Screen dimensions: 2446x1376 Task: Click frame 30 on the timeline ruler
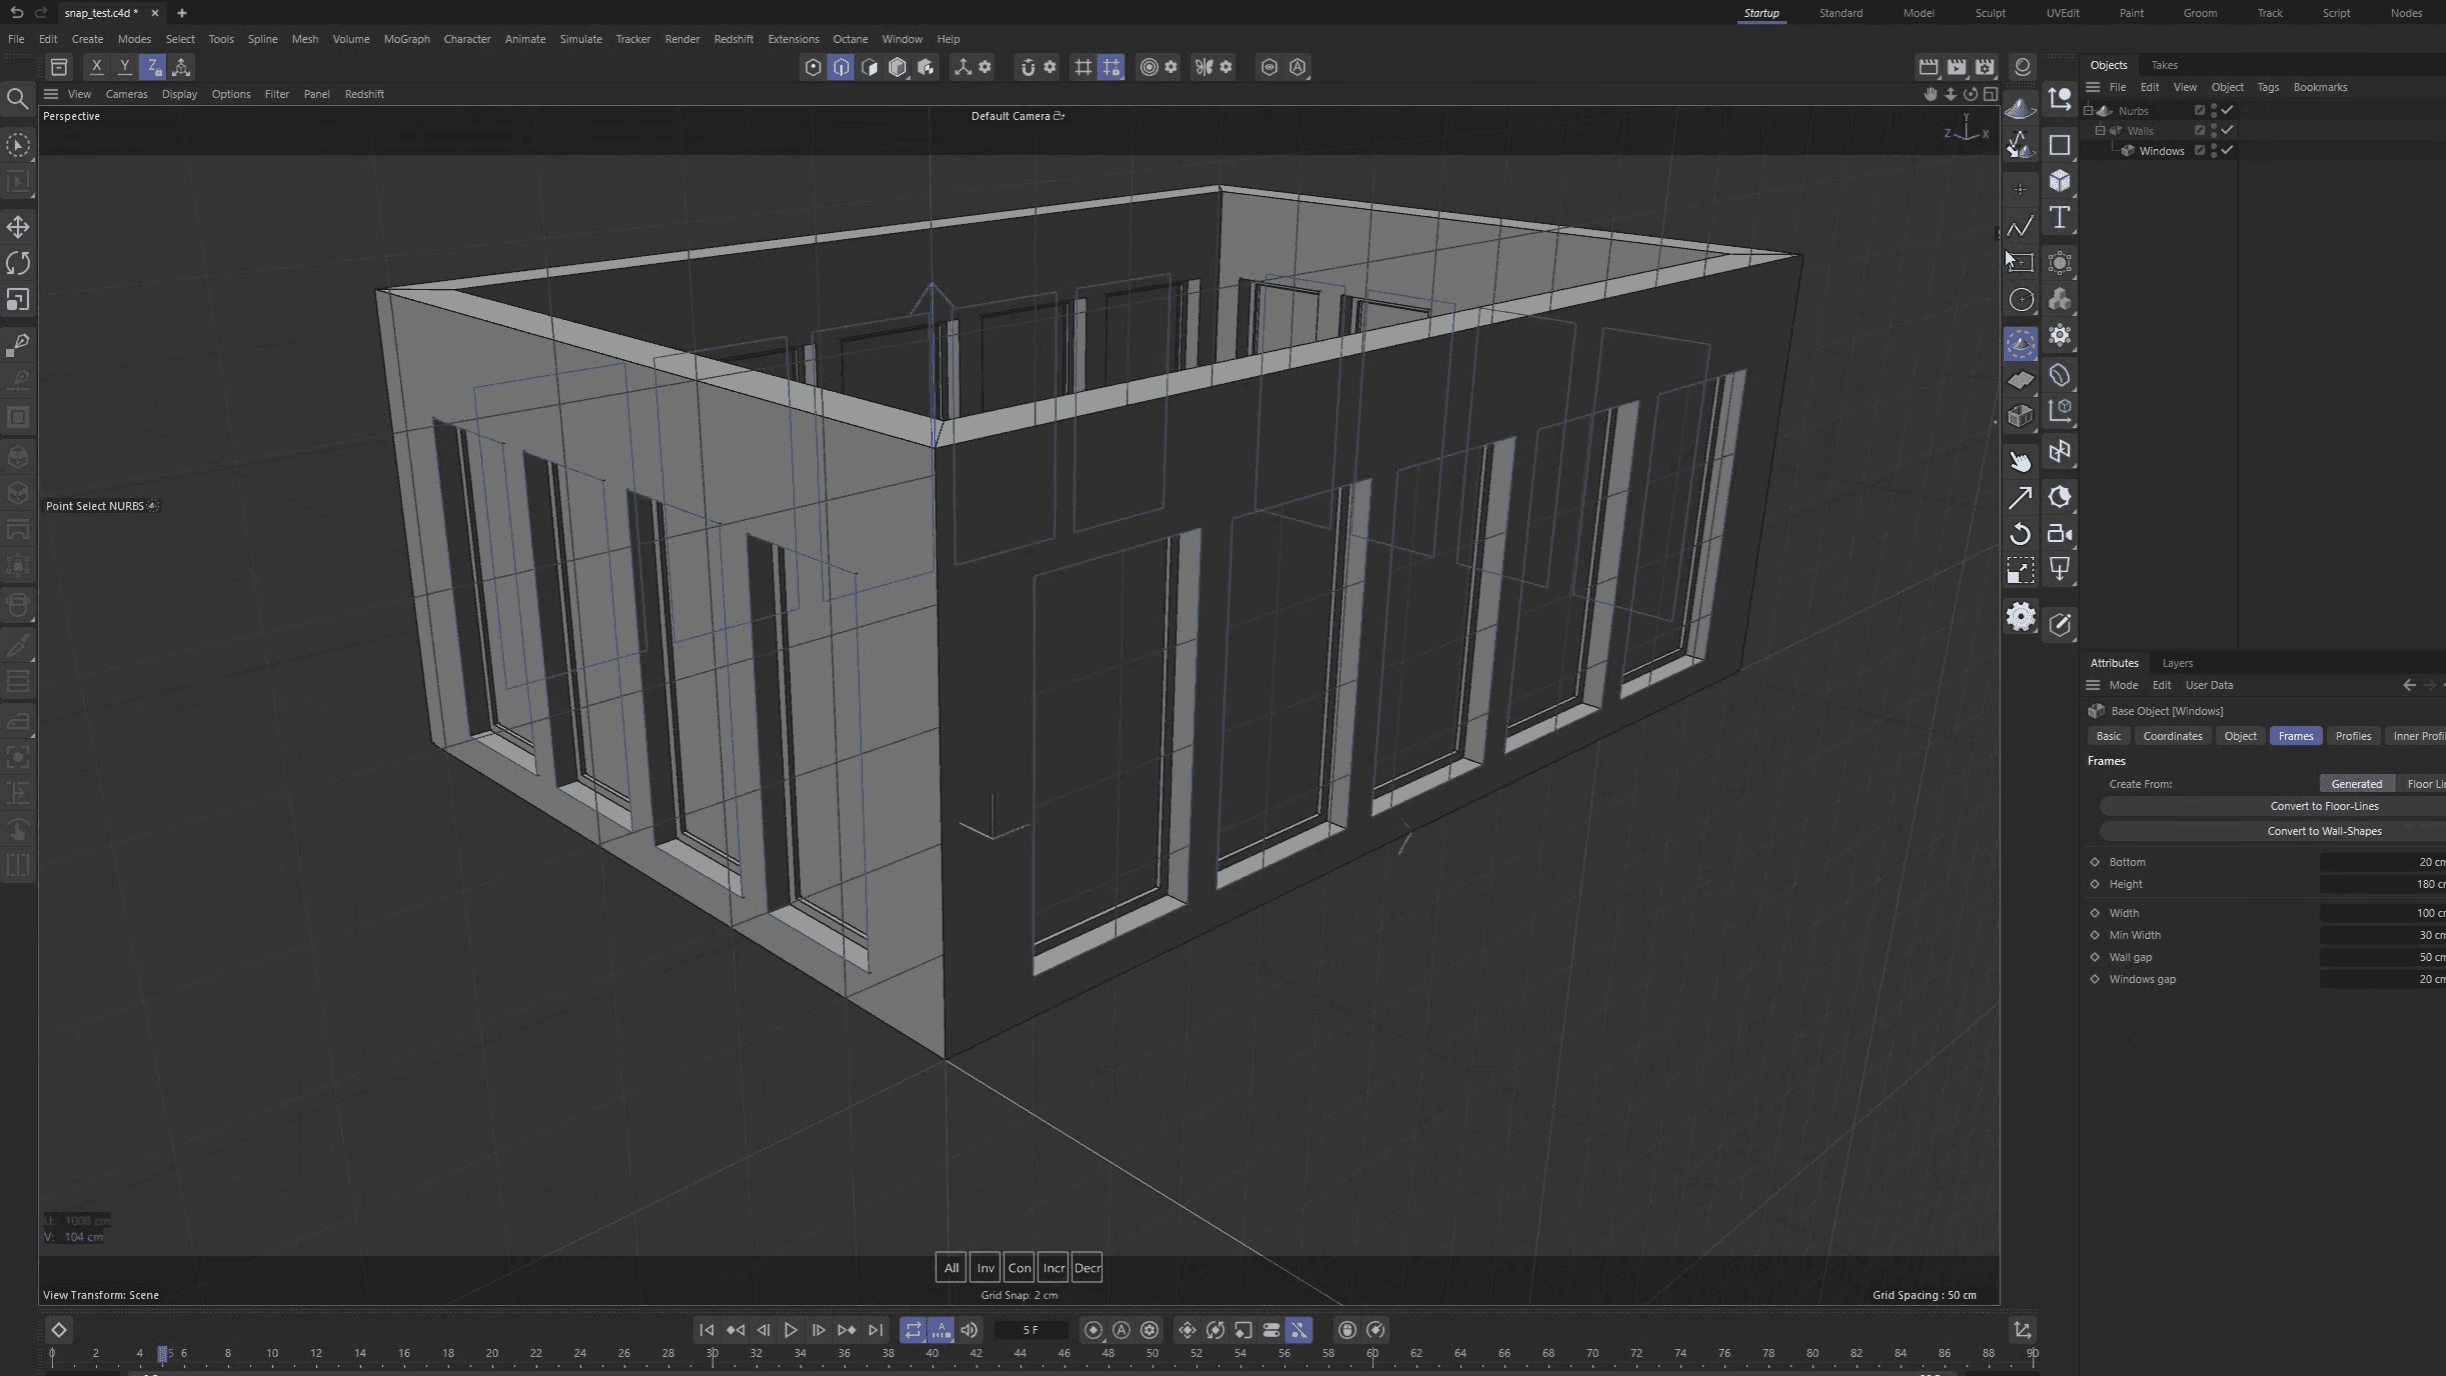pyautogui.click(x=712, y=1353)
